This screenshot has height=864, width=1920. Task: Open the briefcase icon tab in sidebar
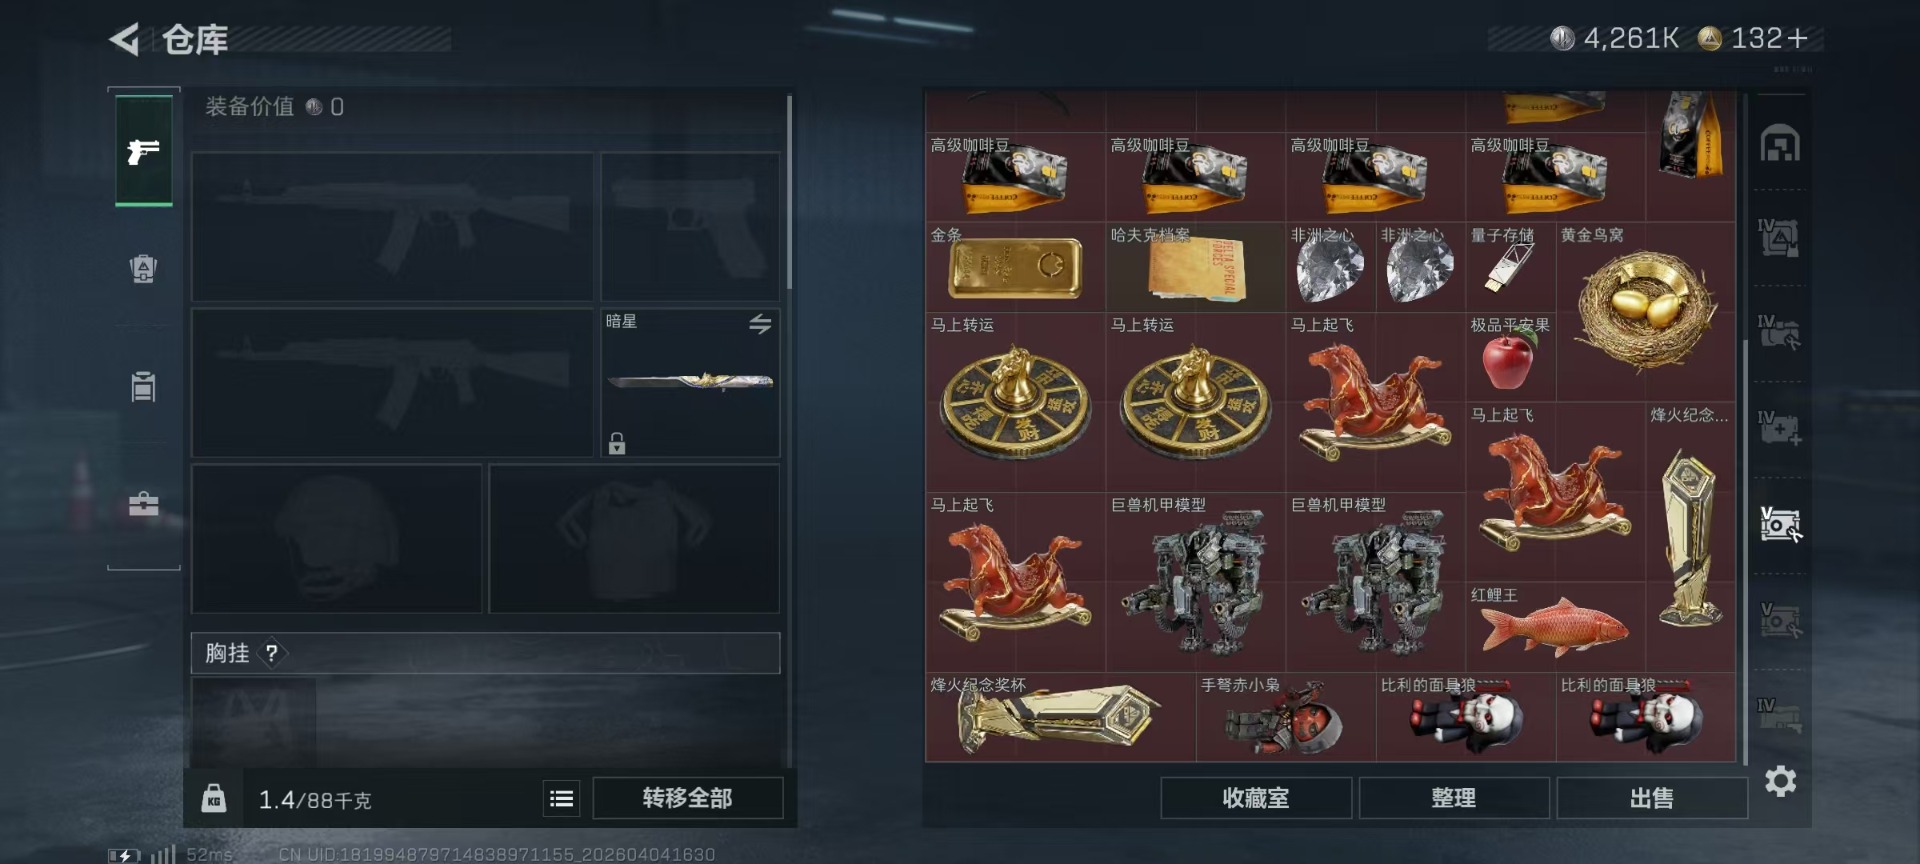(x=143, y=503)
